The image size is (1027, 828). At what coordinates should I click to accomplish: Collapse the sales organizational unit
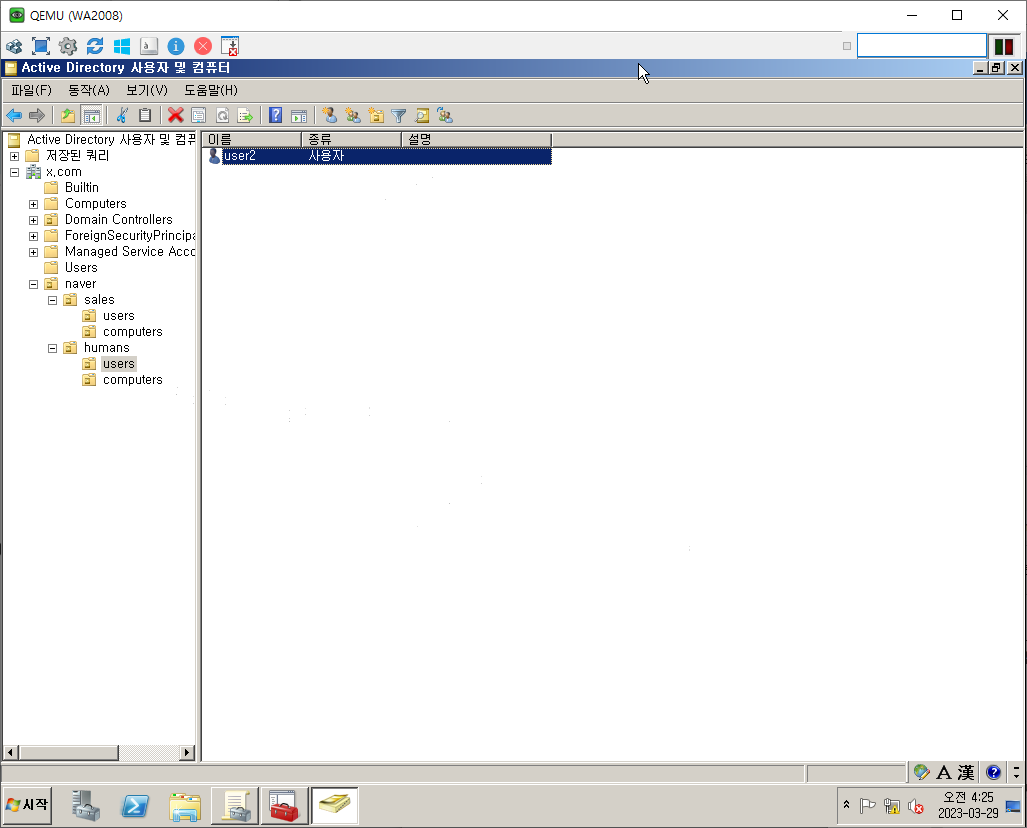coord(52,300)
